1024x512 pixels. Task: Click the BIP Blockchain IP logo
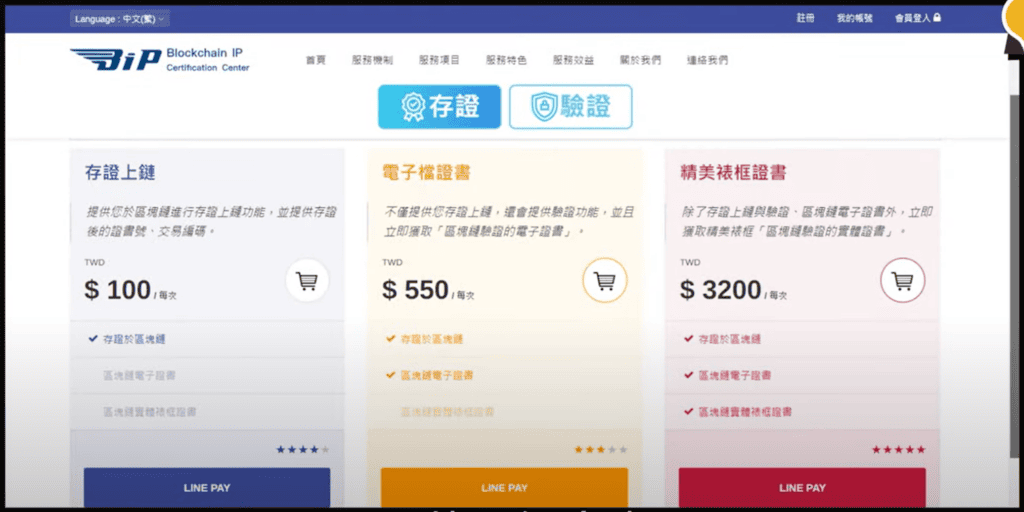tap(160, 60)
